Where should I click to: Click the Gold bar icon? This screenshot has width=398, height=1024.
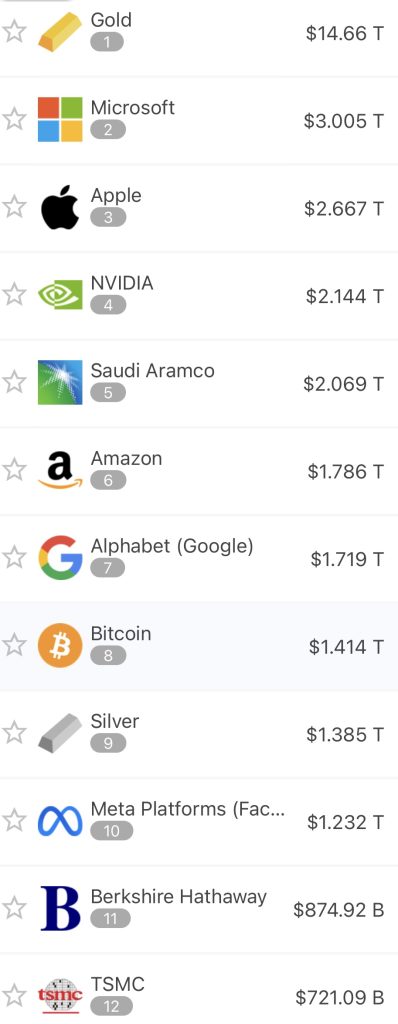point(60,32)
